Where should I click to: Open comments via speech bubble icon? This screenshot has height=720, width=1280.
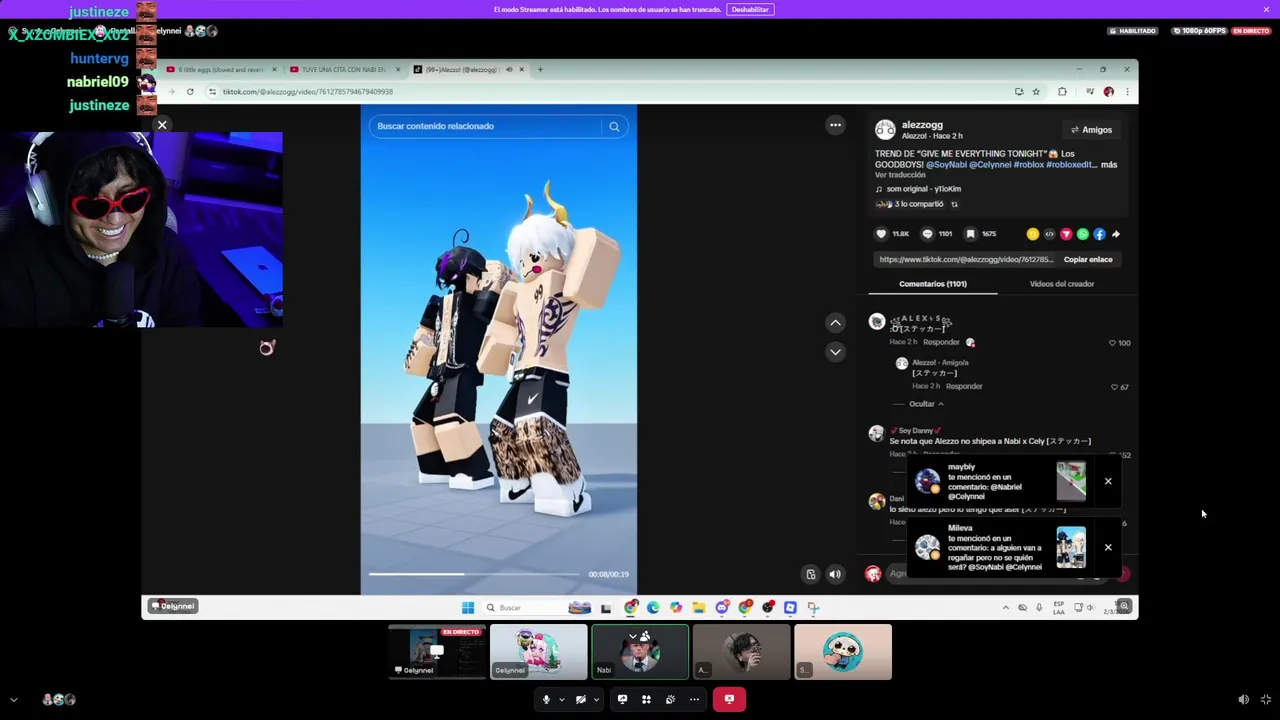pyautogui.click(x=927, y=234)
